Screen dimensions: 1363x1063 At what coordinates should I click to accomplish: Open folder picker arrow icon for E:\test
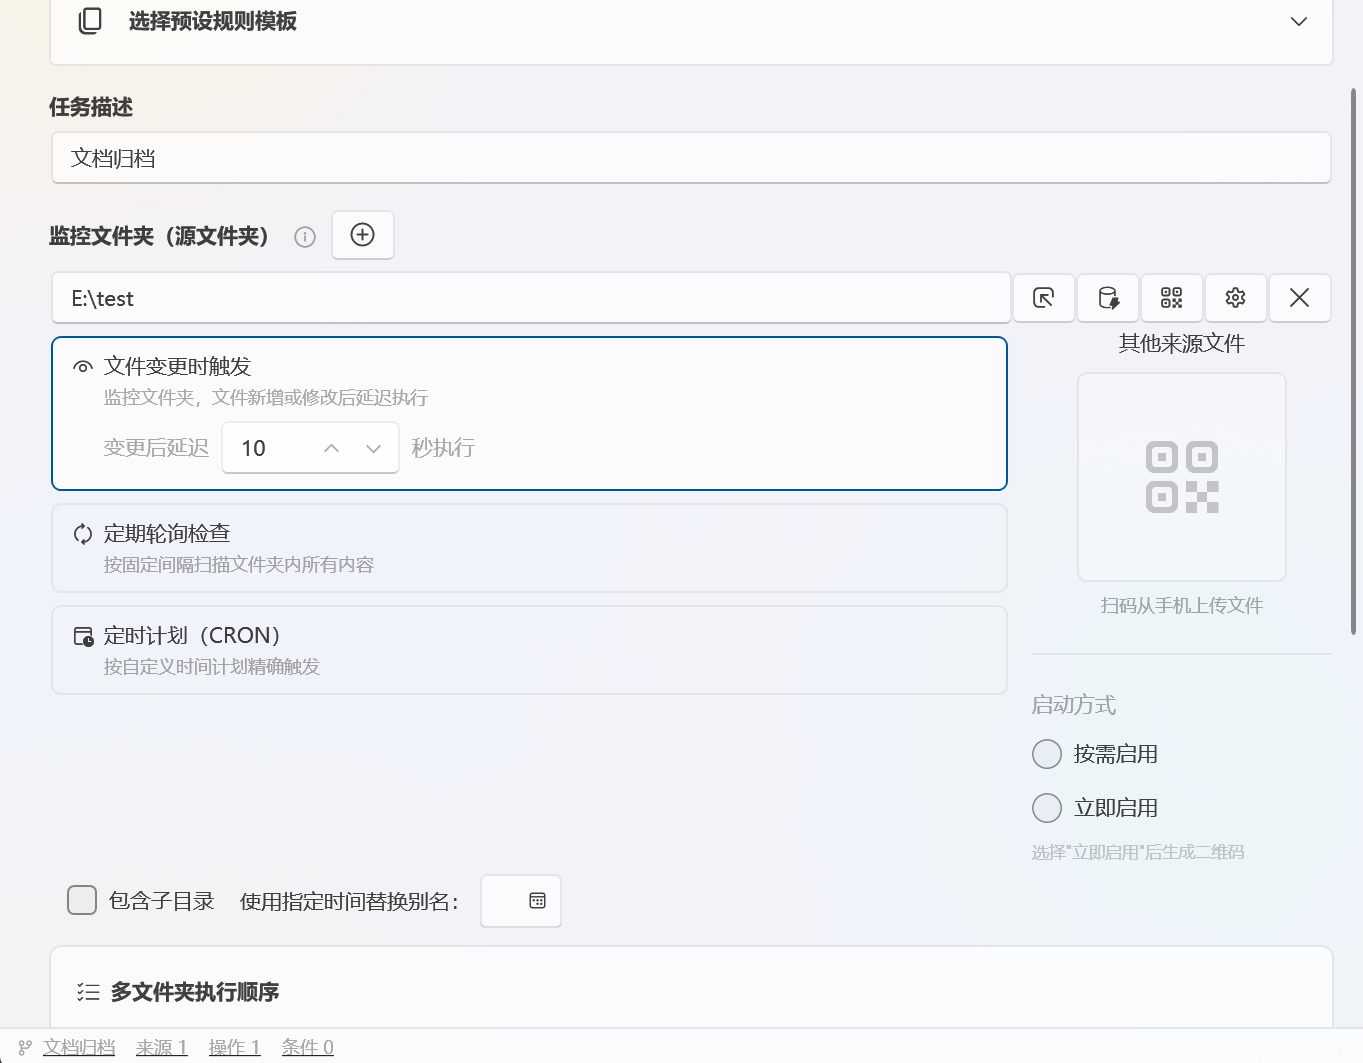click(1044, 298)
